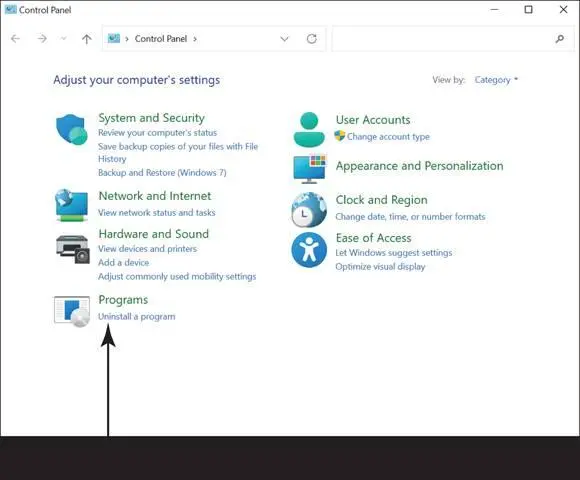Click Let Windows suggest settings

(x=394, y=253)
